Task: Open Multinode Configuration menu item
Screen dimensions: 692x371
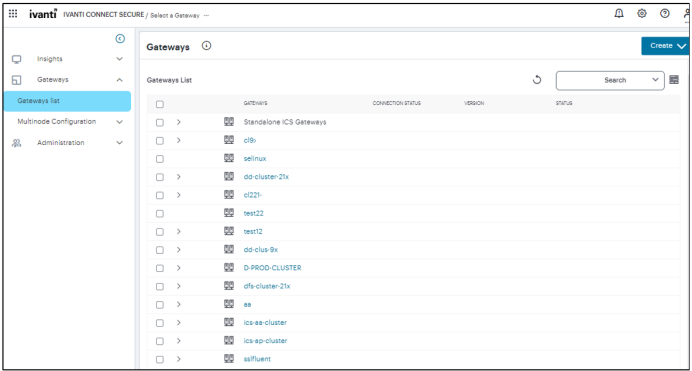Action: pyautogui.click(x=56, y=122)
